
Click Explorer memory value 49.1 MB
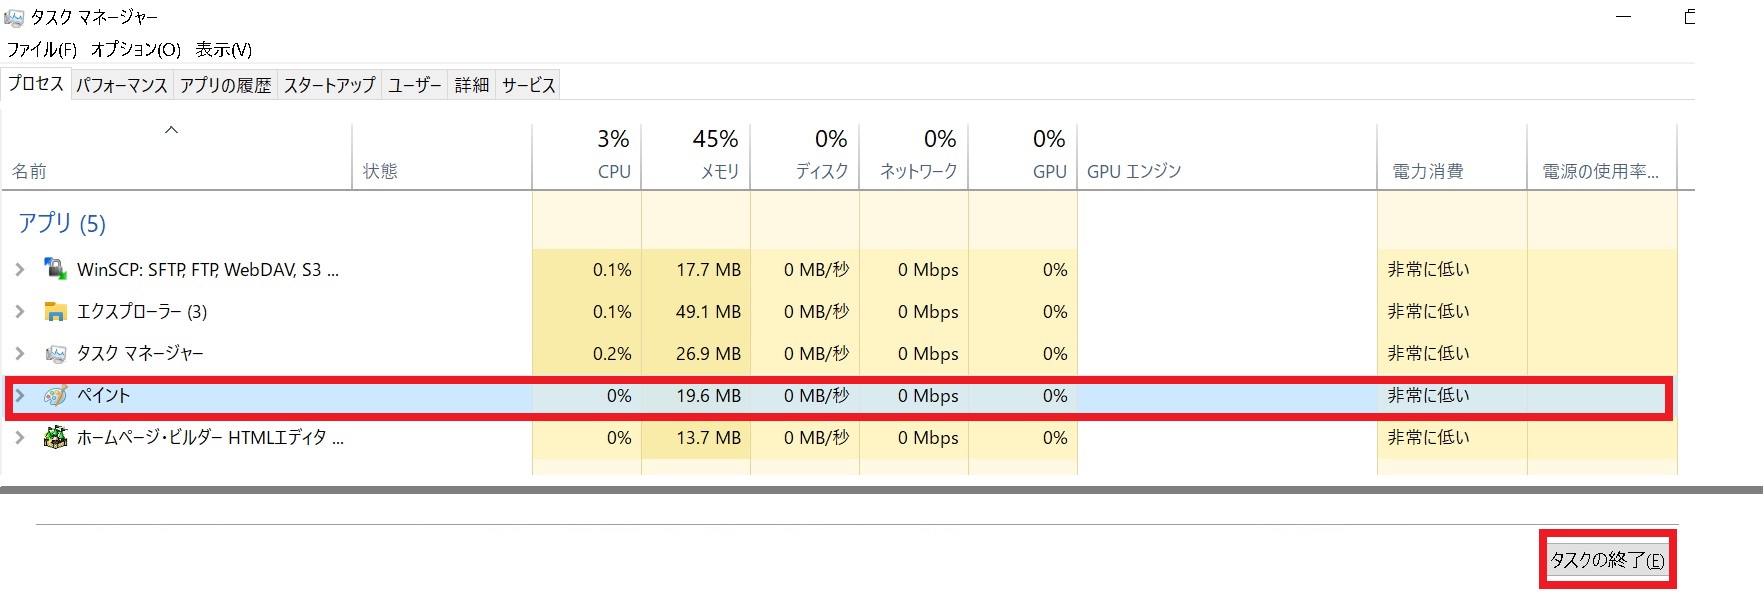coord(708,311)
